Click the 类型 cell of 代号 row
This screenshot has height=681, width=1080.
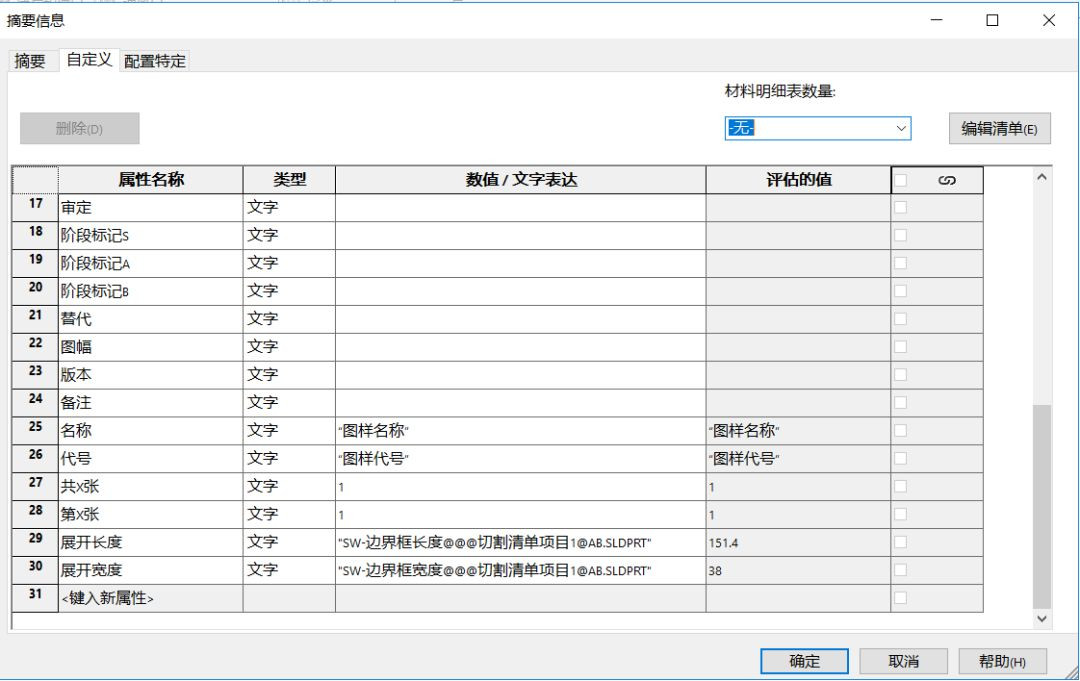coord(289,459)
